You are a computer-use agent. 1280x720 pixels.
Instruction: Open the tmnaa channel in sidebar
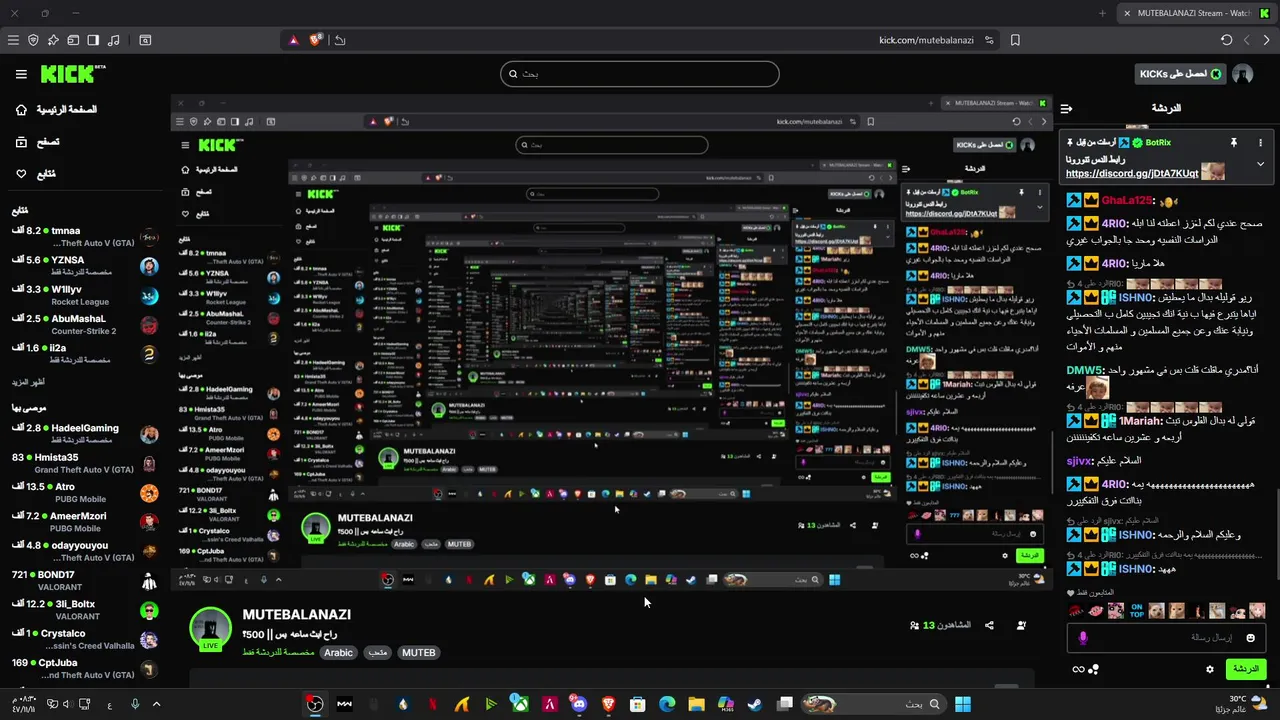[x=85, y=236]
